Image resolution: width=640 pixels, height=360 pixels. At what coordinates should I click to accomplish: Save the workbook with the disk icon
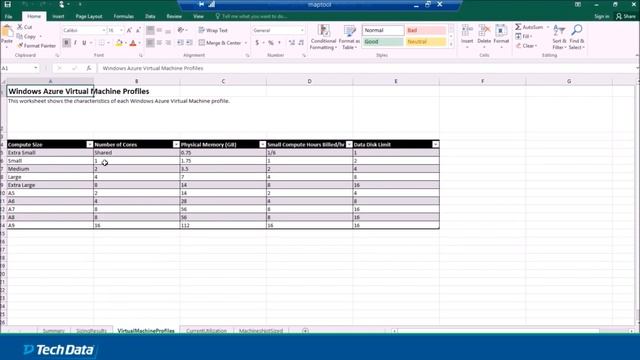coord(7,4)
